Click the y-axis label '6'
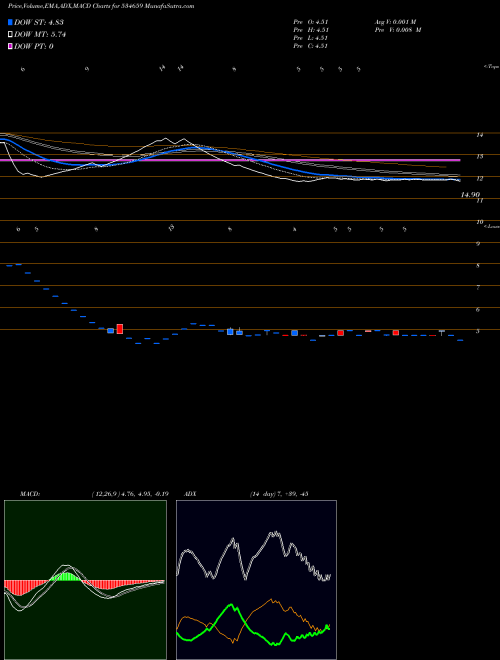500x660 pixels. click(478, 309)
